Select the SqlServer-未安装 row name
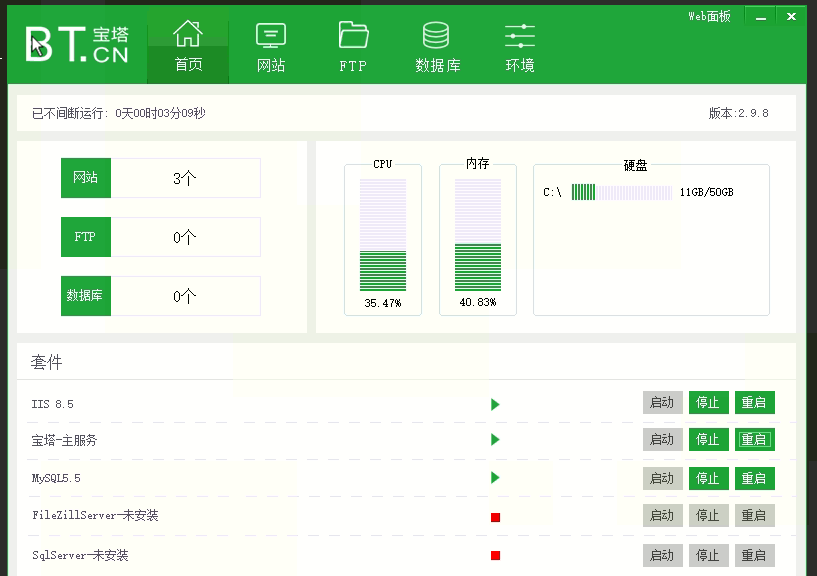 80,555
